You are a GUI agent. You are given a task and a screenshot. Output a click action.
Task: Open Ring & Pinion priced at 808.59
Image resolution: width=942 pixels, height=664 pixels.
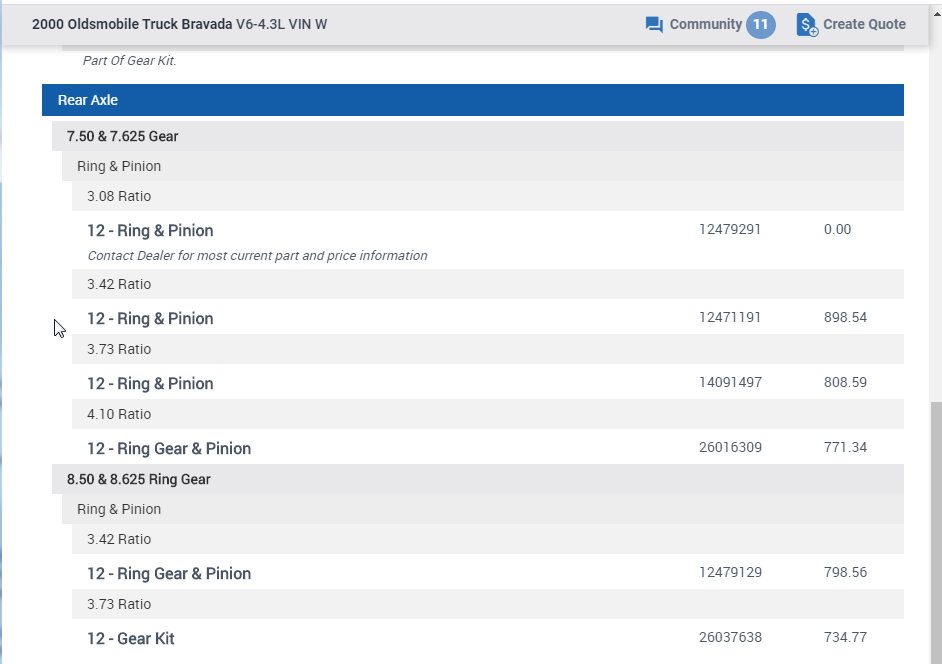coord(150,384)
